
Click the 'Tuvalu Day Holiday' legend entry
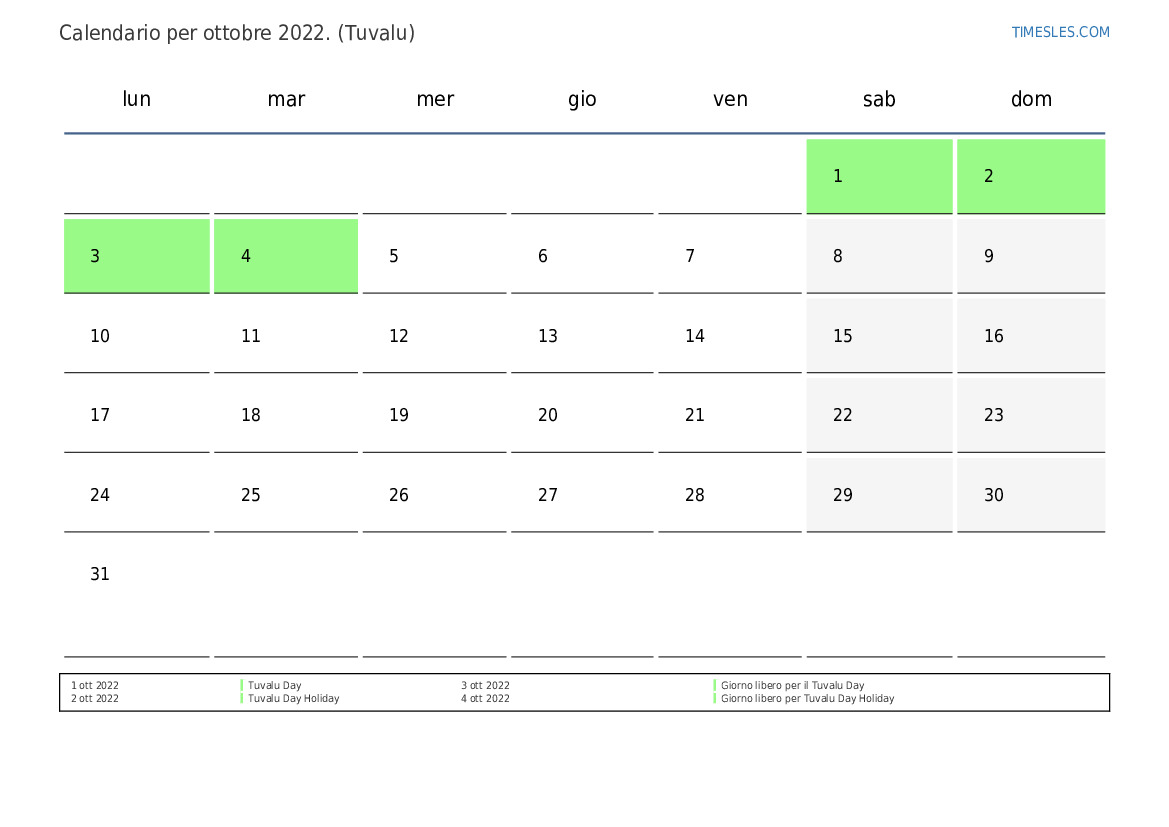(x=293, y=699)
